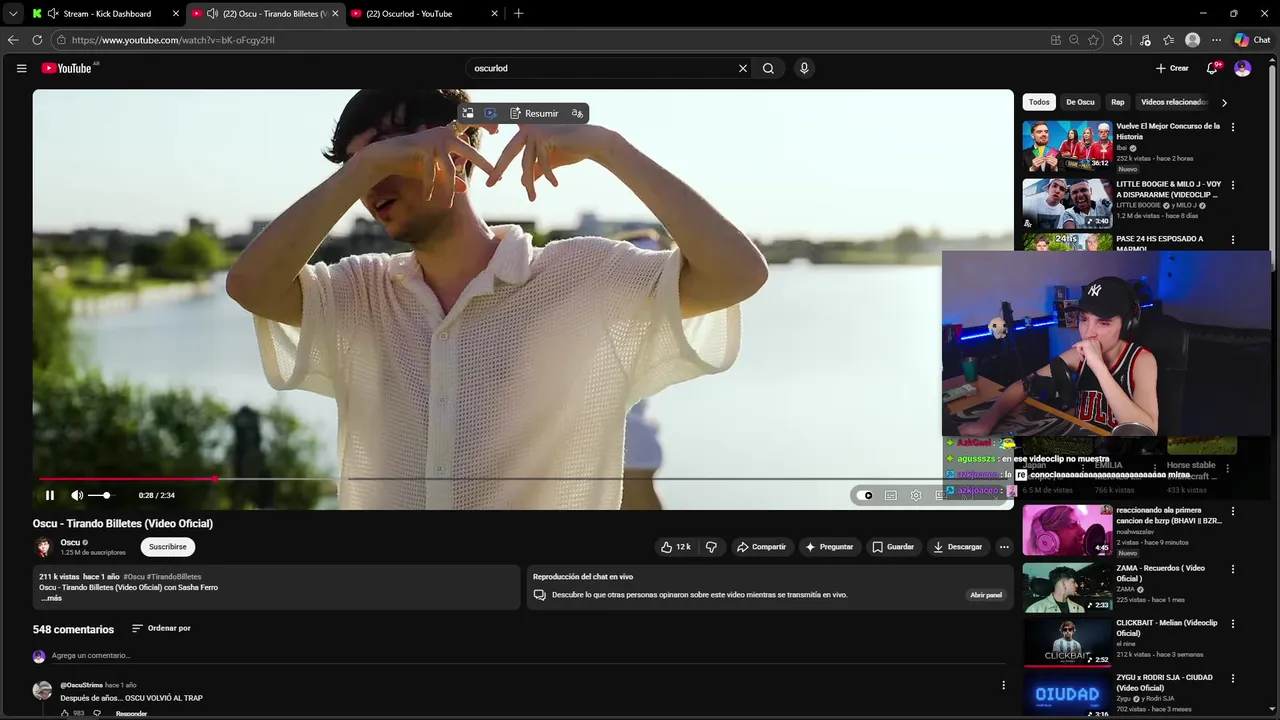1280x720 pixels.
Task: Toggle the autoplay switch in the player
Action: click(x=865, y=495)
